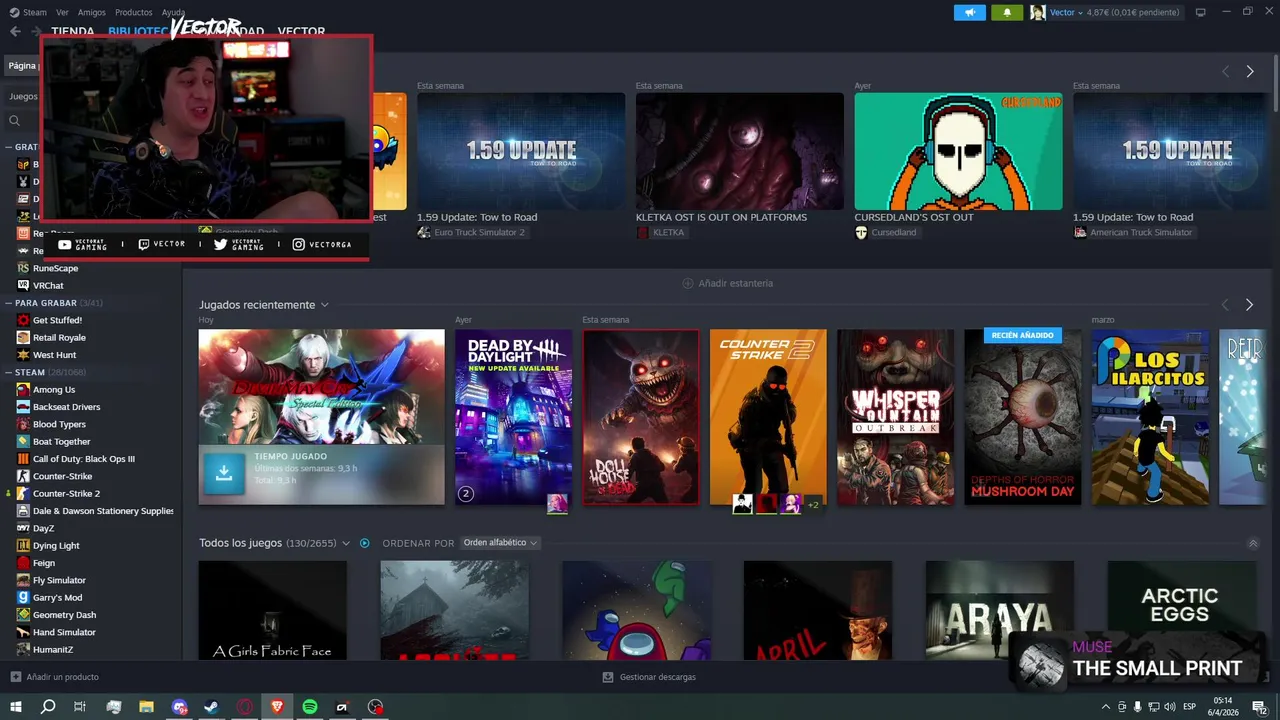Go back with the navigation arrow
Image resolution: width=1280 pixels, height=720 pixels.
[x=15, y=31]
